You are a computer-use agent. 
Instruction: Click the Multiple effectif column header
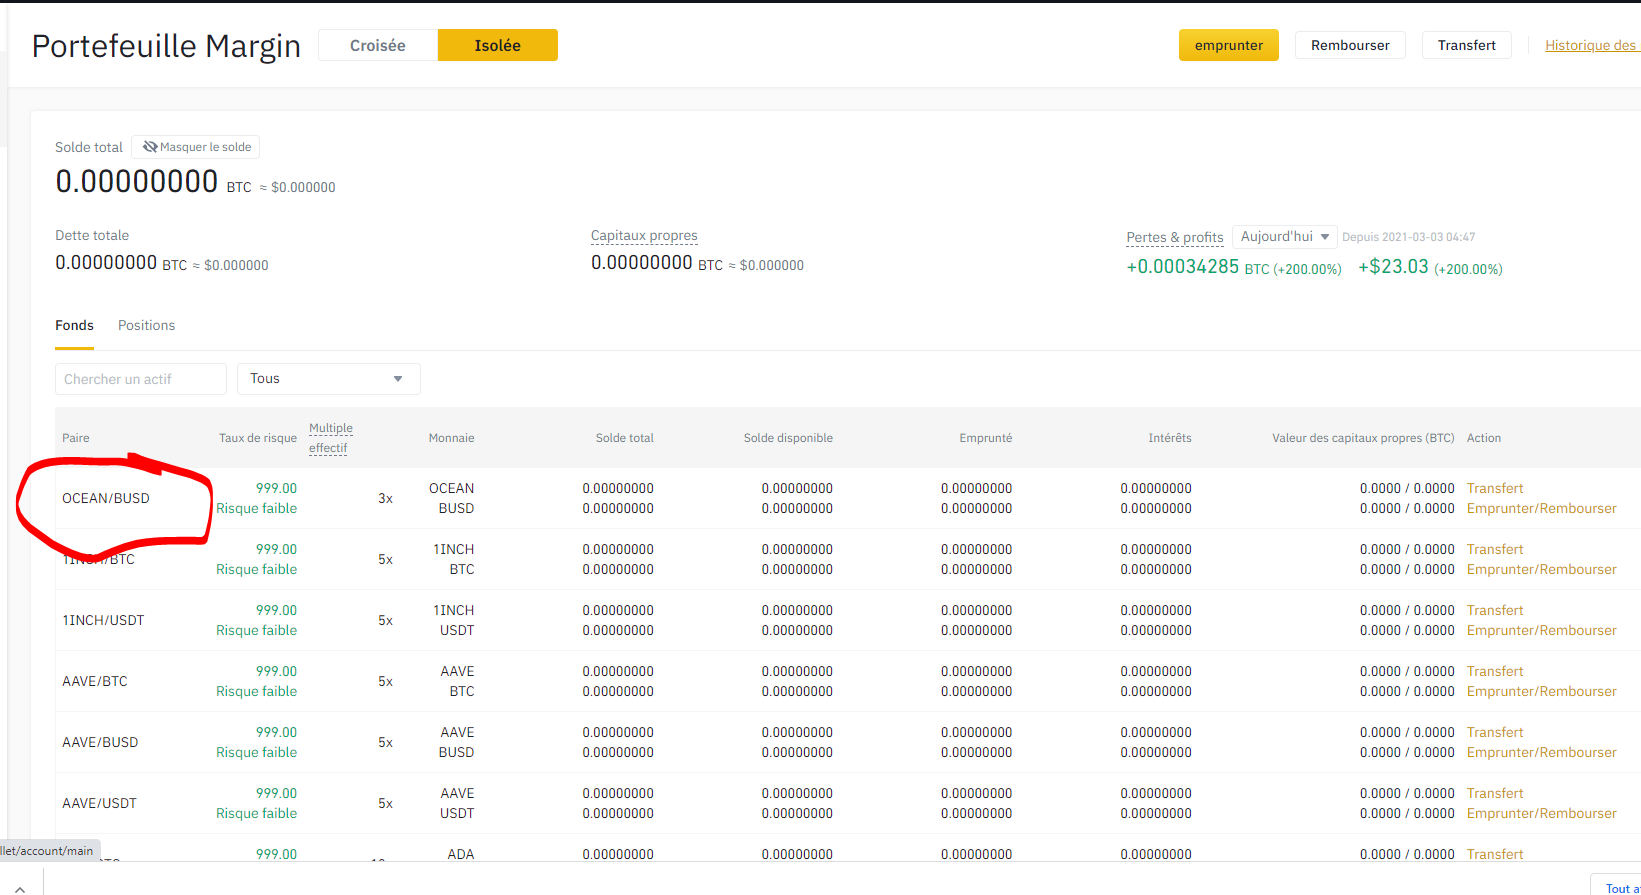(x=330, y=438)
